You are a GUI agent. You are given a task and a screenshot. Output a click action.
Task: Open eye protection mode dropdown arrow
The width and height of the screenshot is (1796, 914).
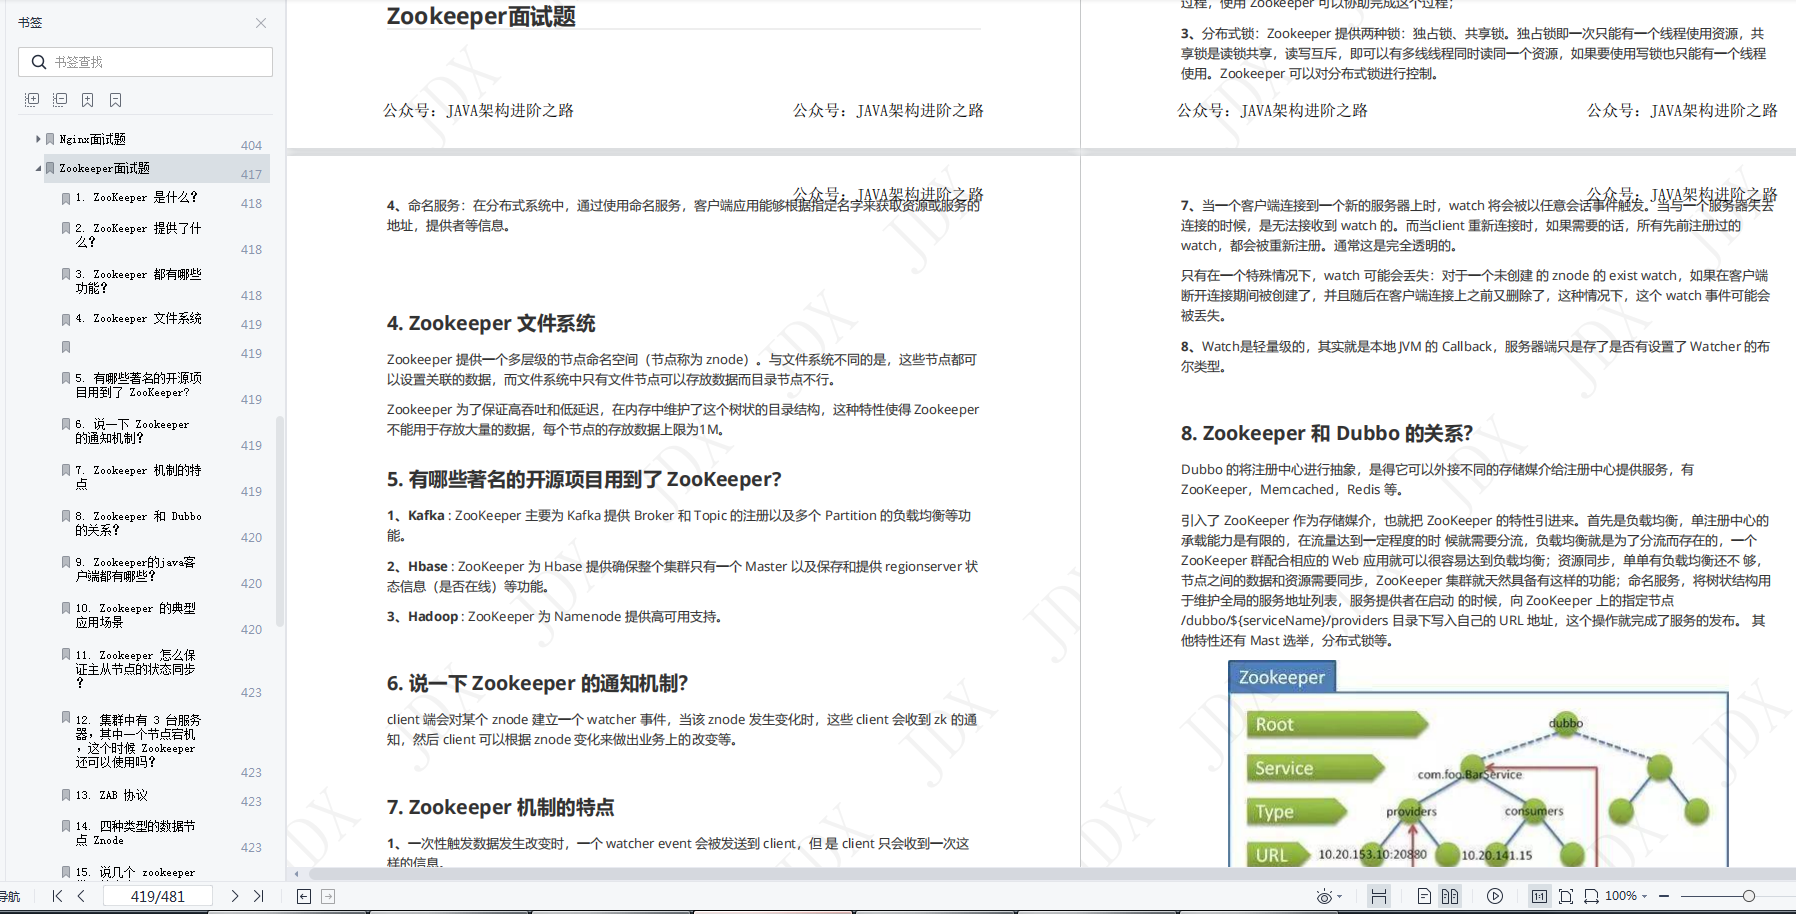(1340, 896)
